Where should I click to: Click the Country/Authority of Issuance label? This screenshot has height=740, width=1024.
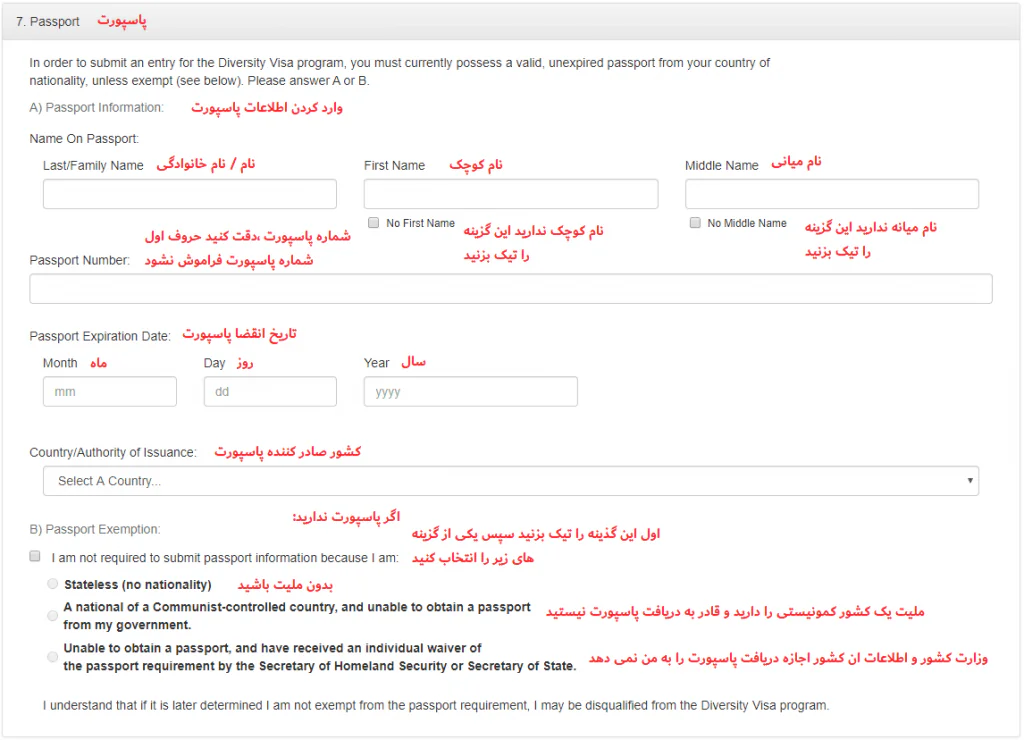113,453
